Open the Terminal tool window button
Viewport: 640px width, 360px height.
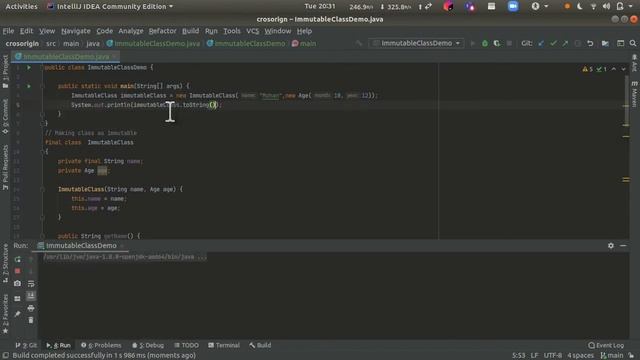[x=224, y=345]
